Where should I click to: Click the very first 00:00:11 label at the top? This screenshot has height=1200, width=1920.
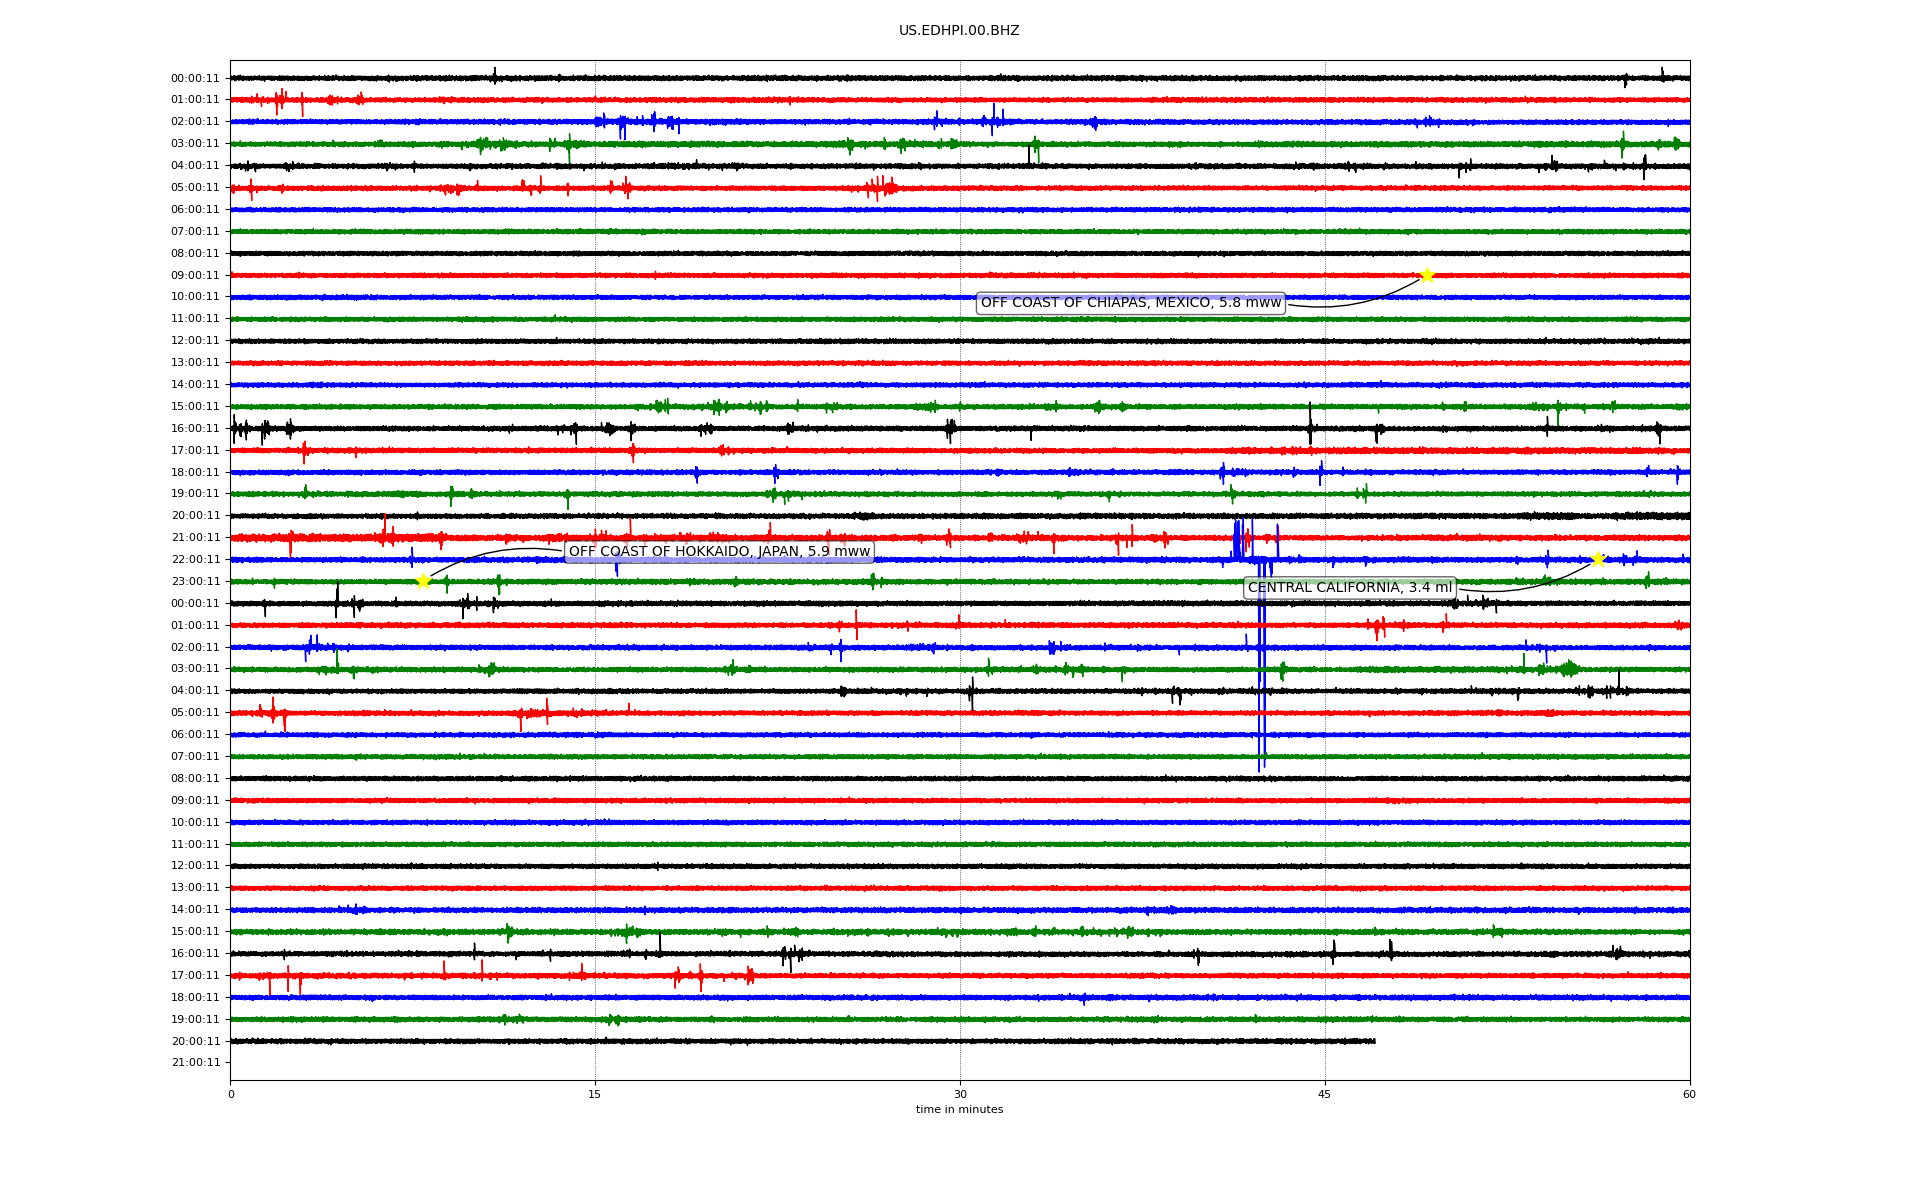click(x=195, y=79)
